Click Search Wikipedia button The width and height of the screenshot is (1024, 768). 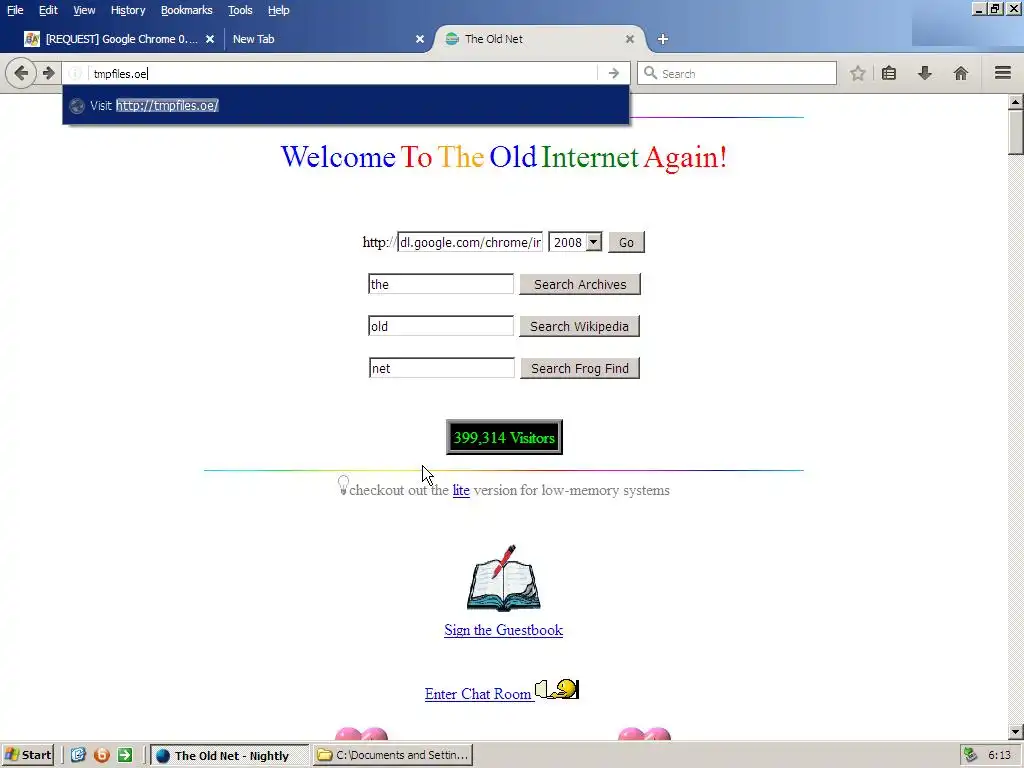(579, 326)
